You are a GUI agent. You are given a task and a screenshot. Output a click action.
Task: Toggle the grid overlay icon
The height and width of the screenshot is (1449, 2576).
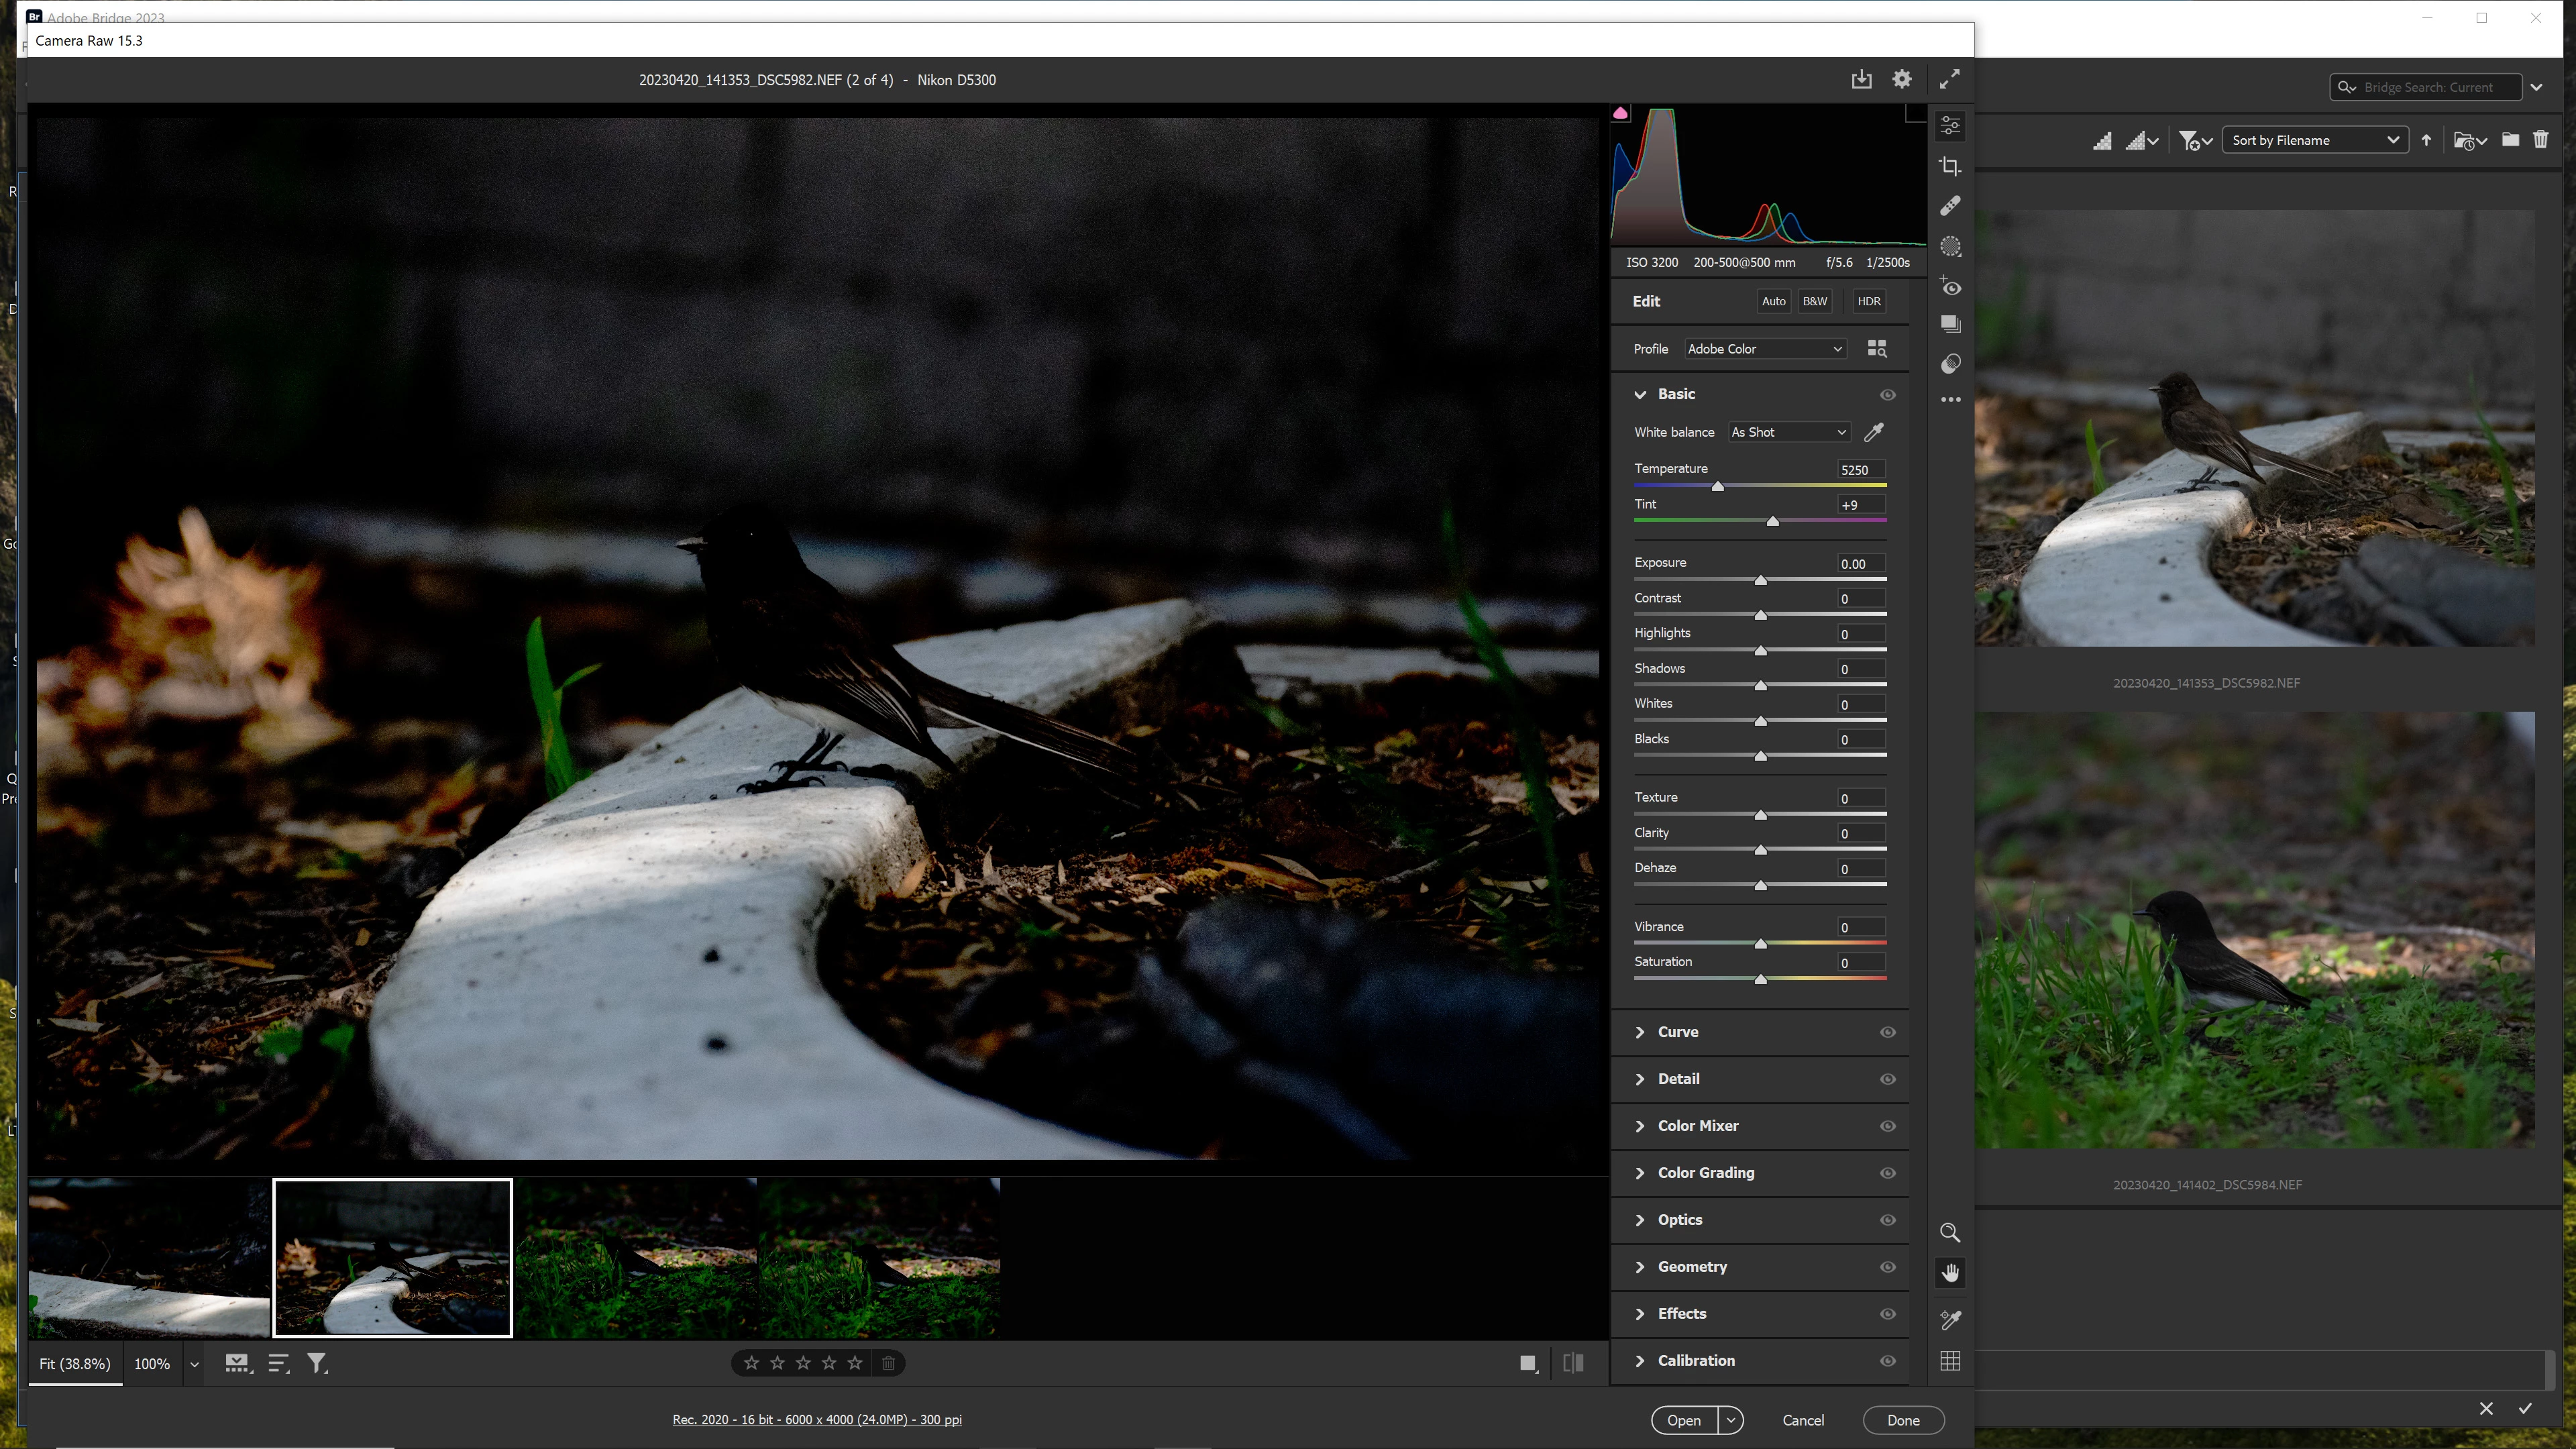1950,1361
